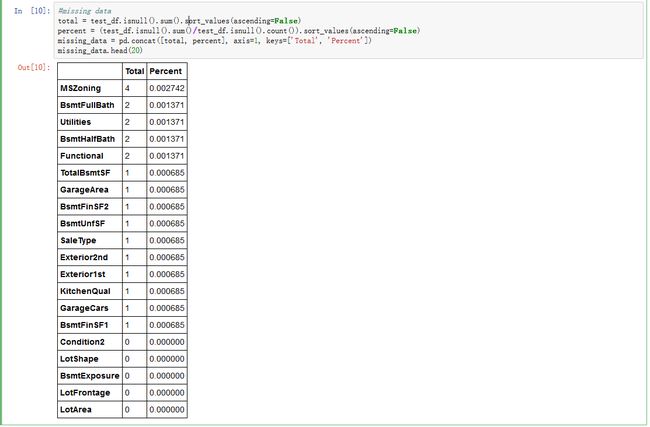Select the GarageArea row label
Image resolution: width=650 pixels, height=427 pixels.
point(84,190)
